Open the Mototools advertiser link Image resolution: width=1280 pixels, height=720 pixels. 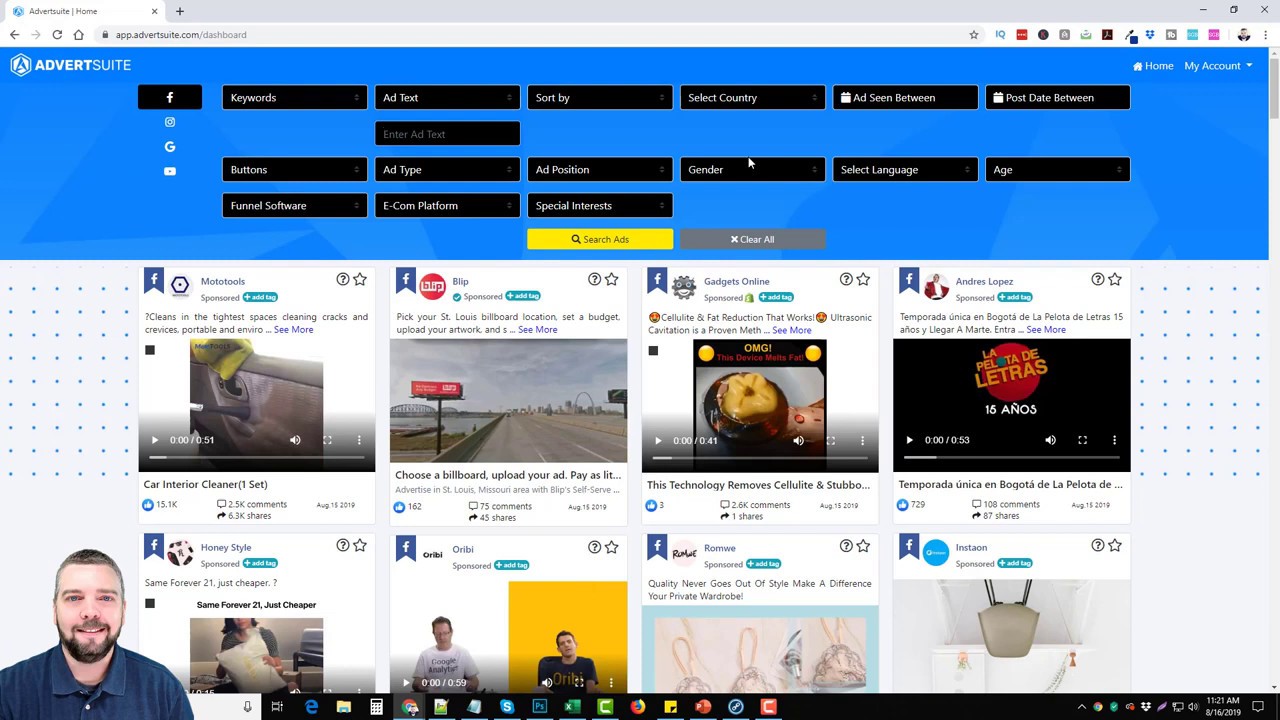[222, 281]
